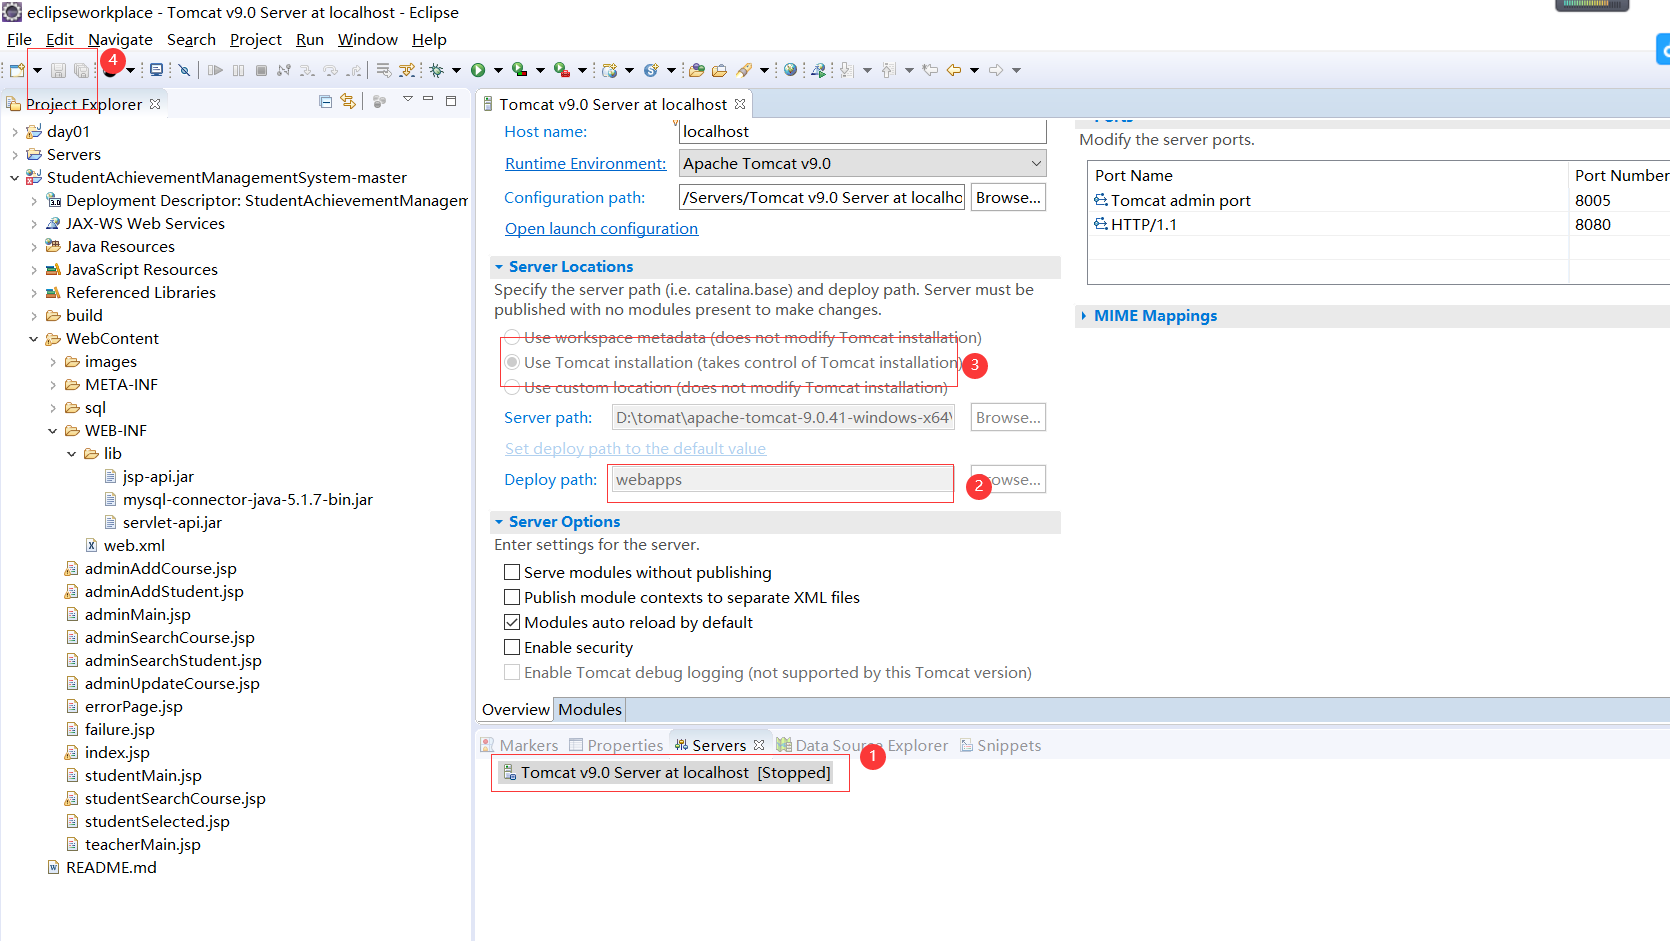Click the Open Type folder icon

pyautogui.click(x=697, y=70)
